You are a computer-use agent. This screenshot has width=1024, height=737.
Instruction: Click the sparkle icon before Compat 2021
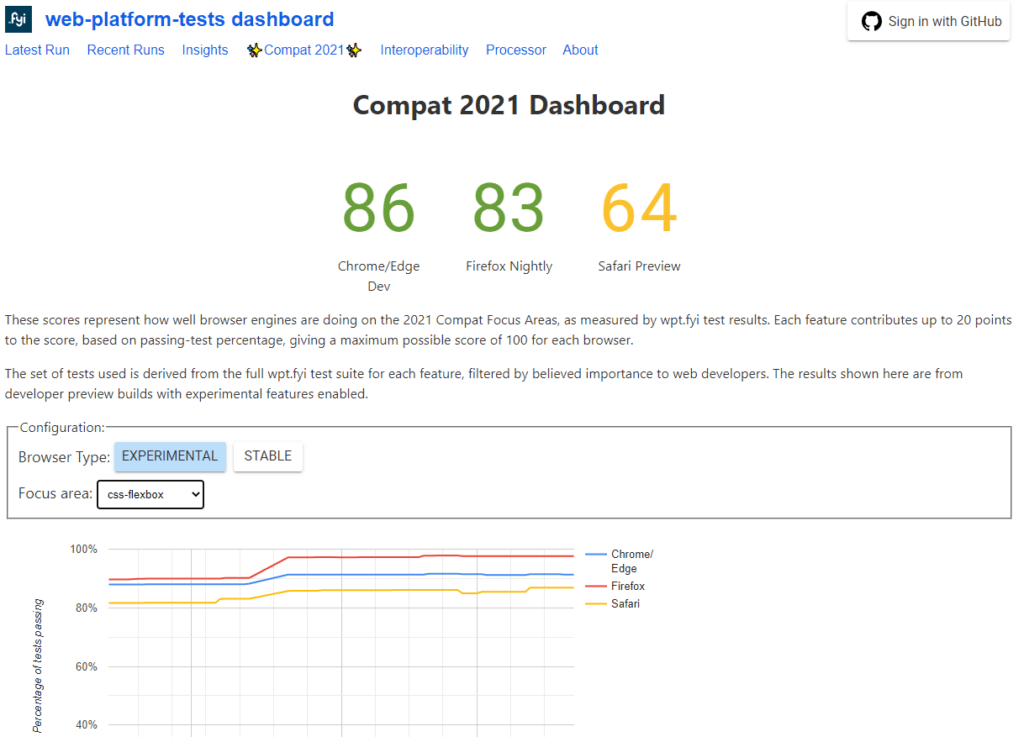[x=254, y=50]
